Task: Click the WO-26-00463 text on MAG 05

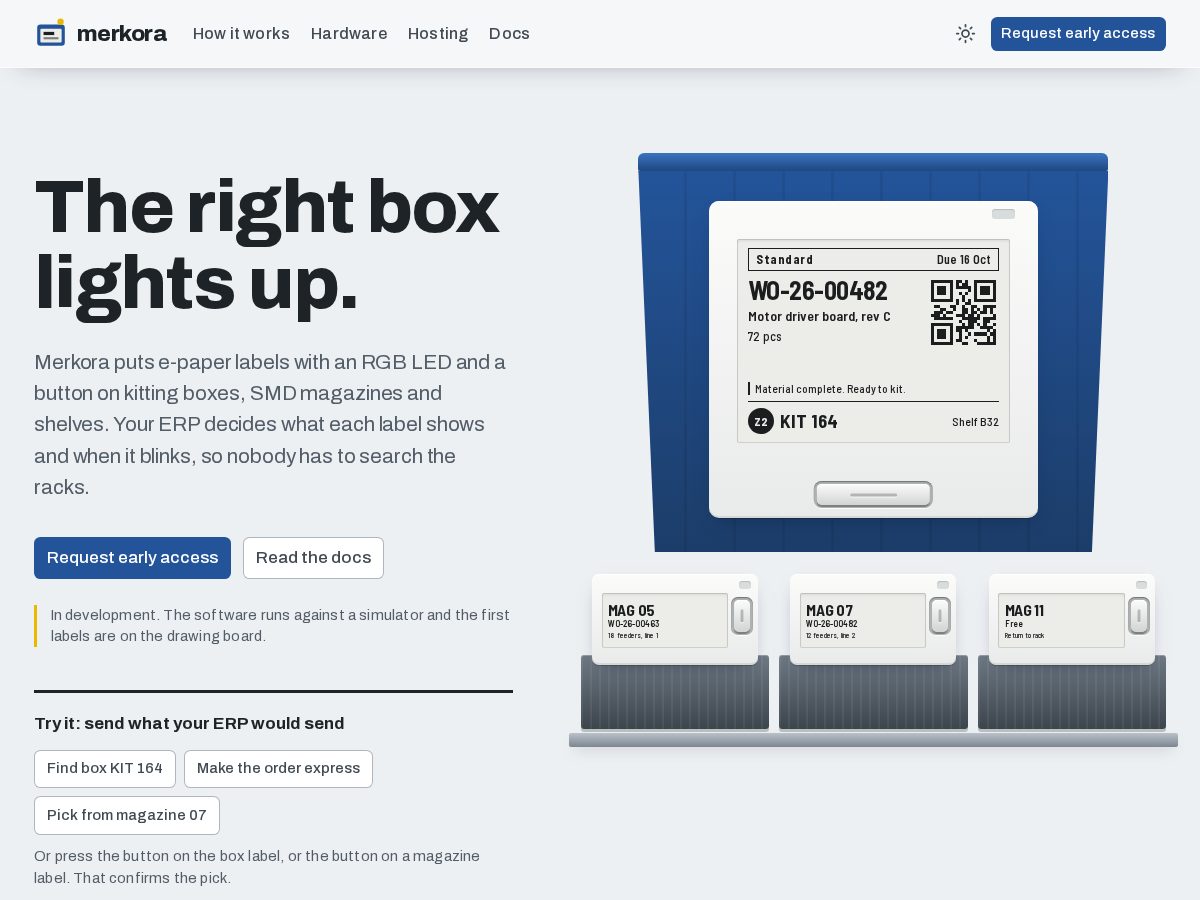Action: point(634,624)
